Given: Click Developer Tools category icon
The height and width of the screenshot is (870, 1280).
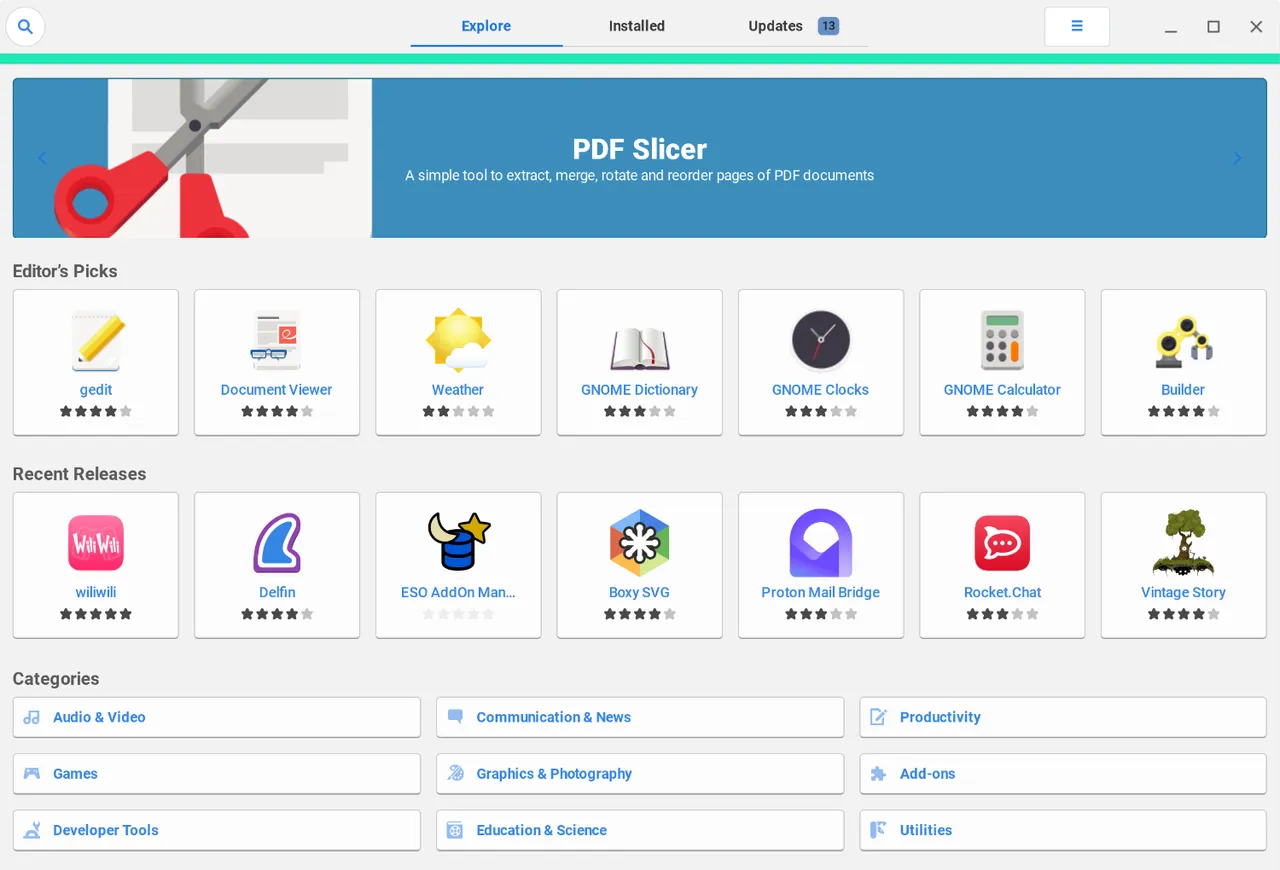Looking at the screenshot, I should click(x=32, y=830).
